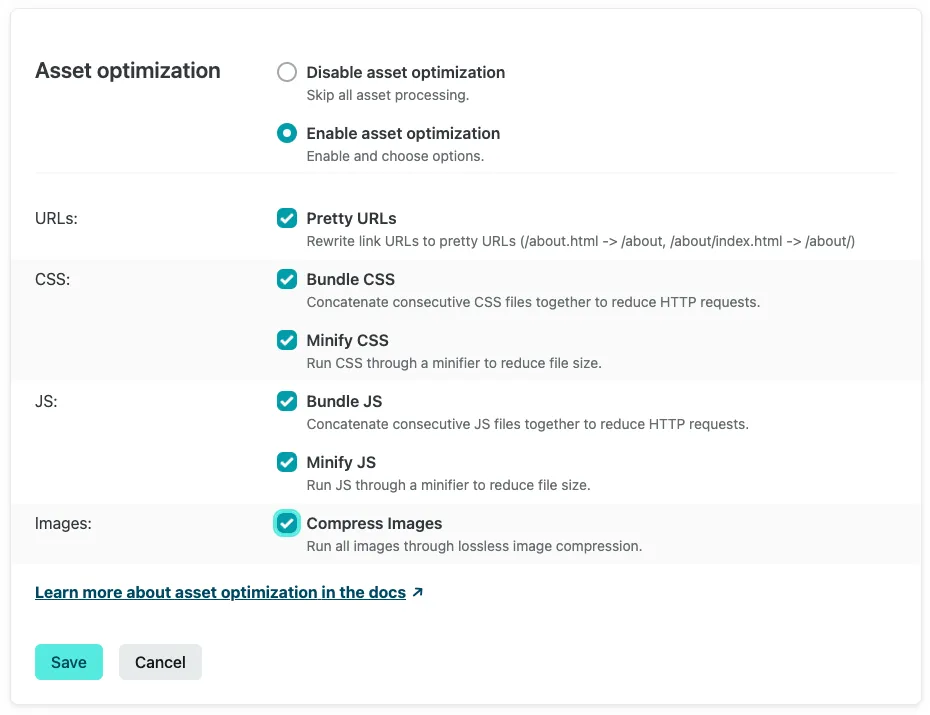Click the Compress Images label text
The height and width of the screenshot is (715, 930).
(374, 524)
